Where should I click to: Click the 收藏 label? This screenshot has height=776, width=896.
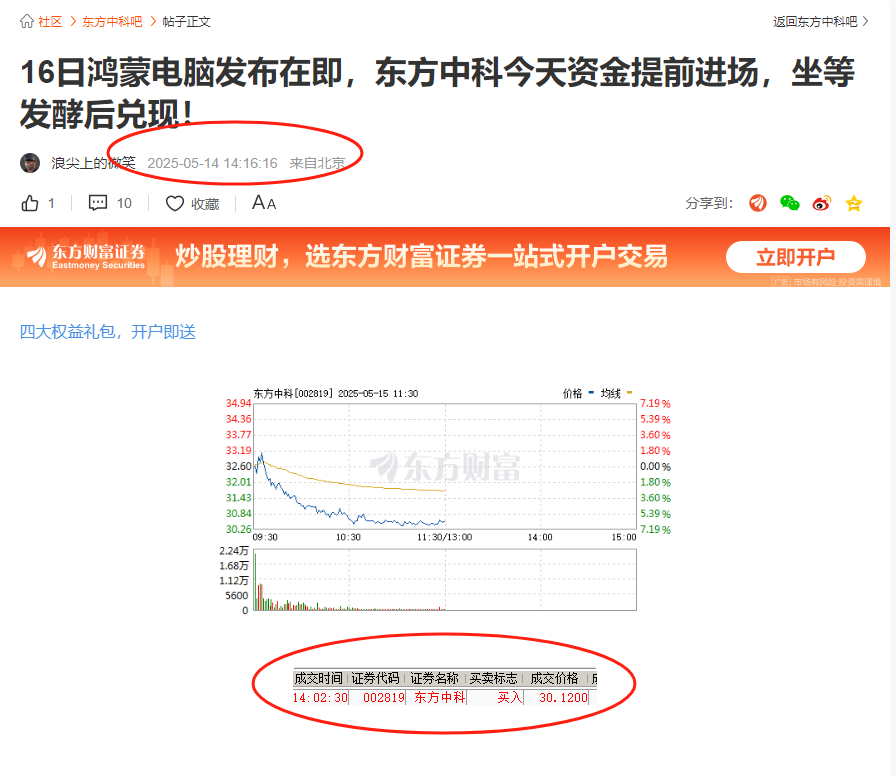click(x=205, y=204)
